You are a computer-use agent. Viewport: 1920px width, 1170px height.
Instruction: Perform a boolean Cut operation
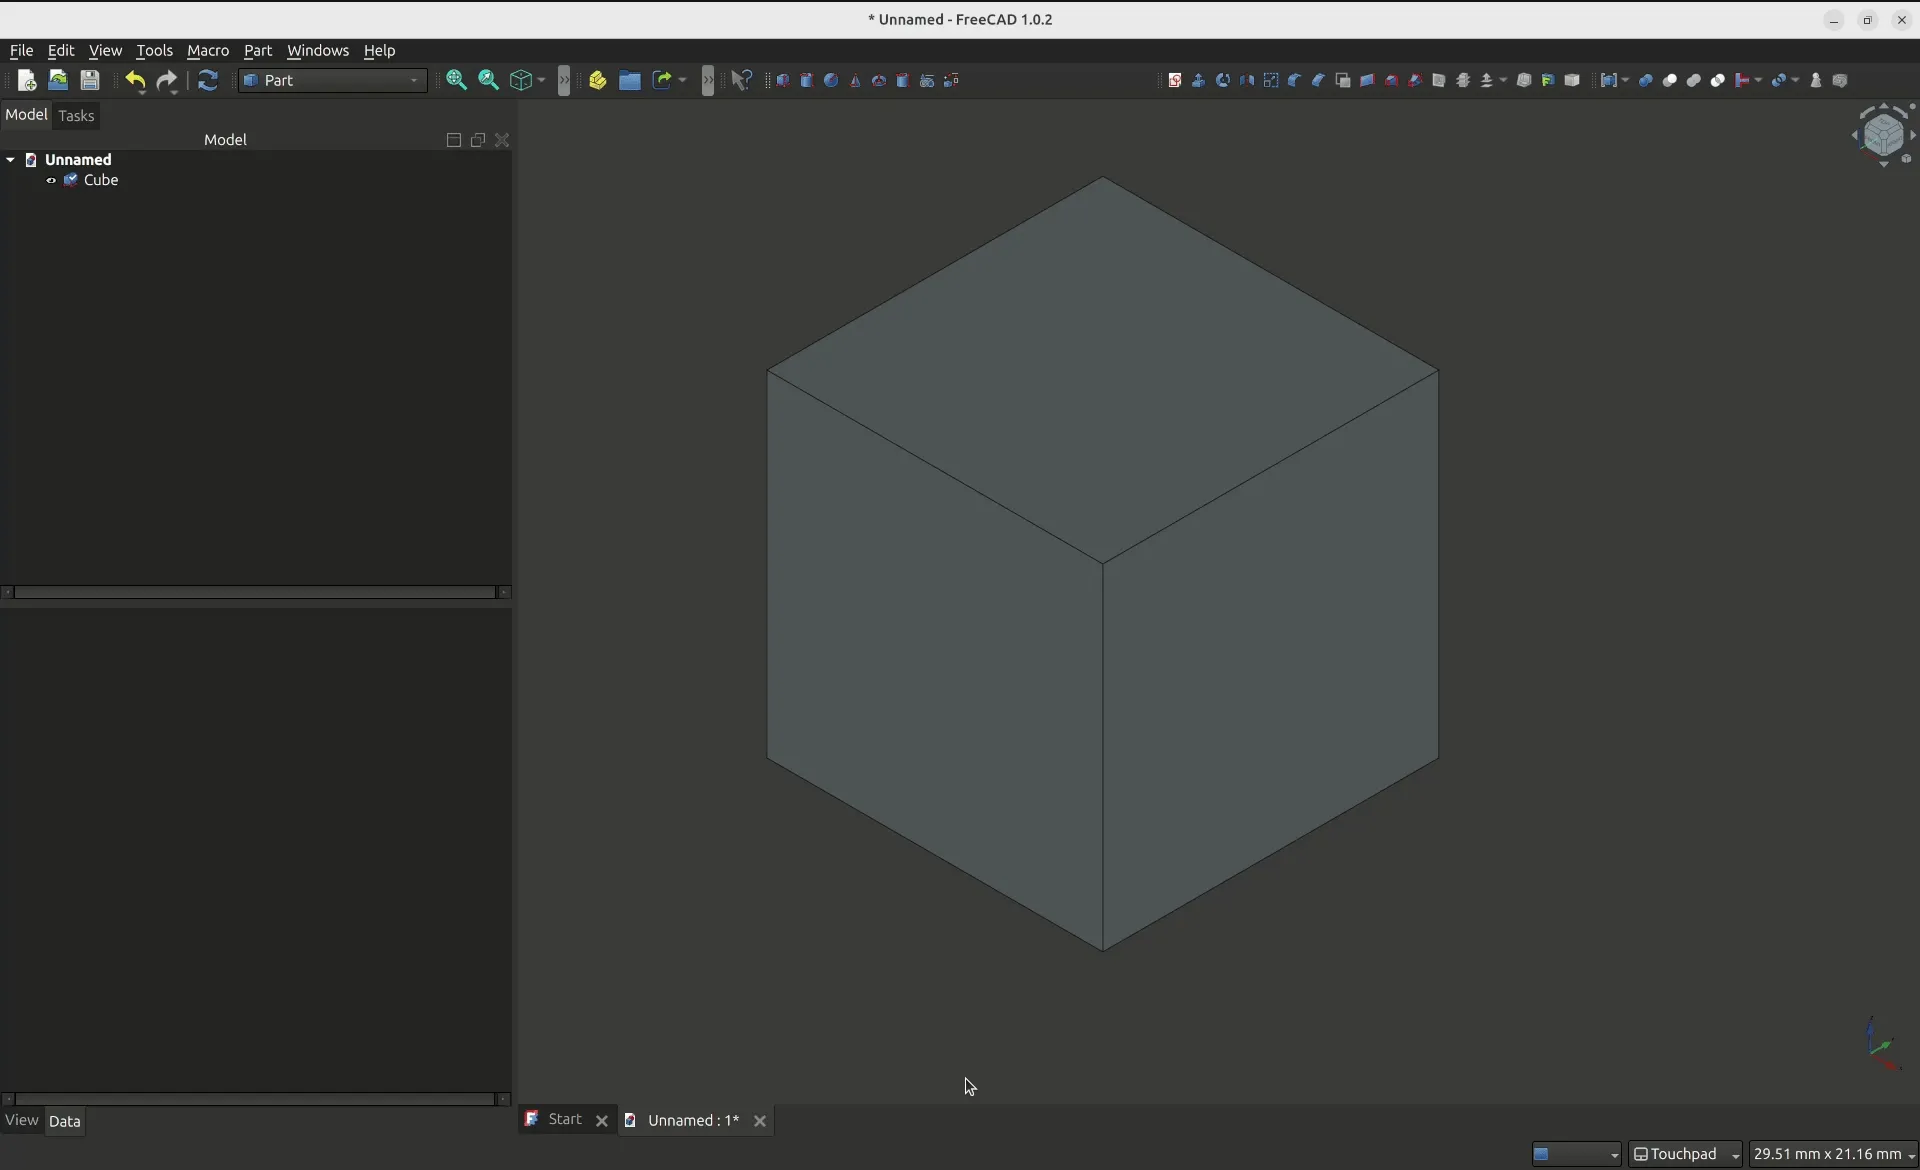pos(1671,80)
